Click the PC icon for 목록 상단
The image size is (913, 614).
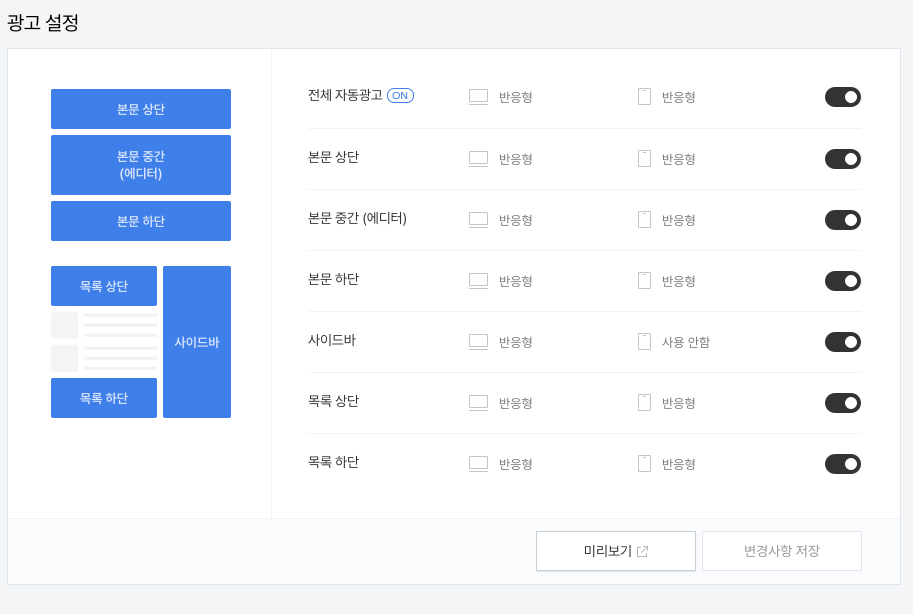pyautogui.click(x=478, y=403)
